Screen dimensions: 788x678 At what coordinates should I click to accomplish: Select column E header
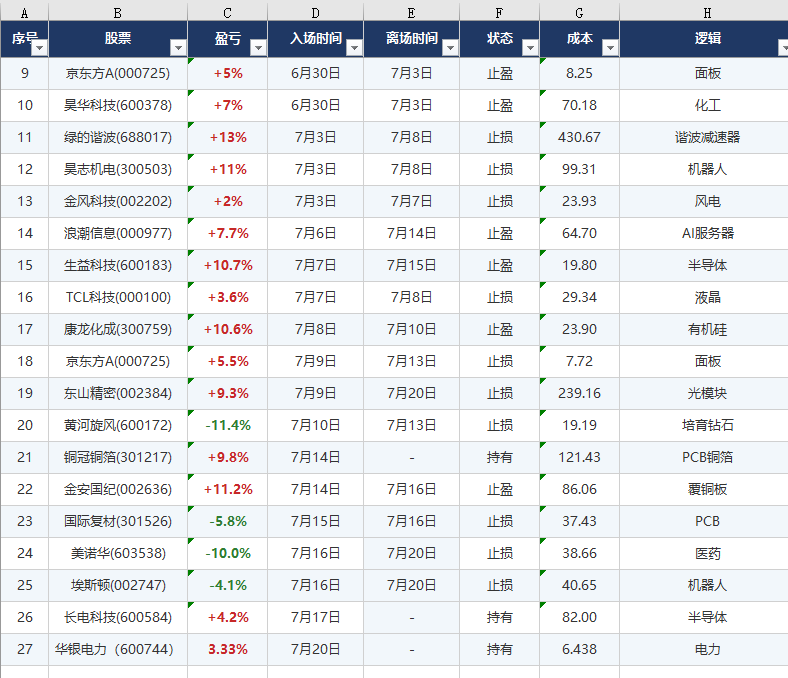412,13
